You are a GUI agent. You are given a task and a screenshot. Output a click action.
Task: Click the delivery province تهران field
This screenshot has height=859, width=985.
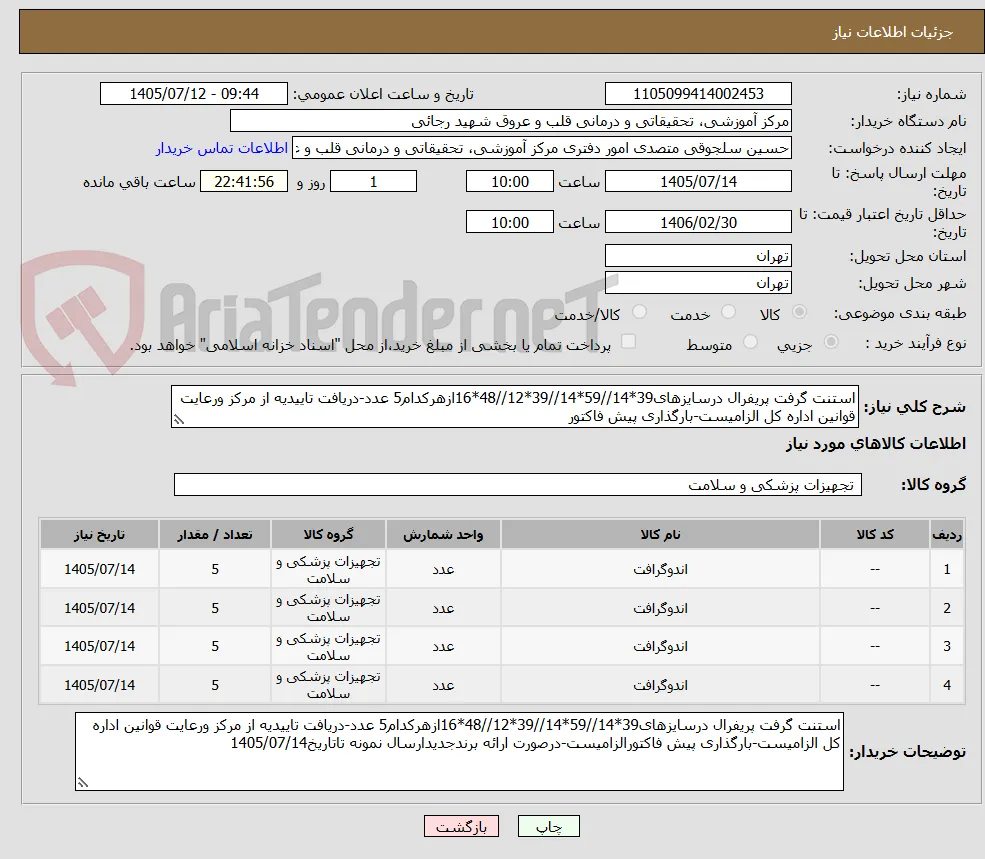(x=698, y=256)
